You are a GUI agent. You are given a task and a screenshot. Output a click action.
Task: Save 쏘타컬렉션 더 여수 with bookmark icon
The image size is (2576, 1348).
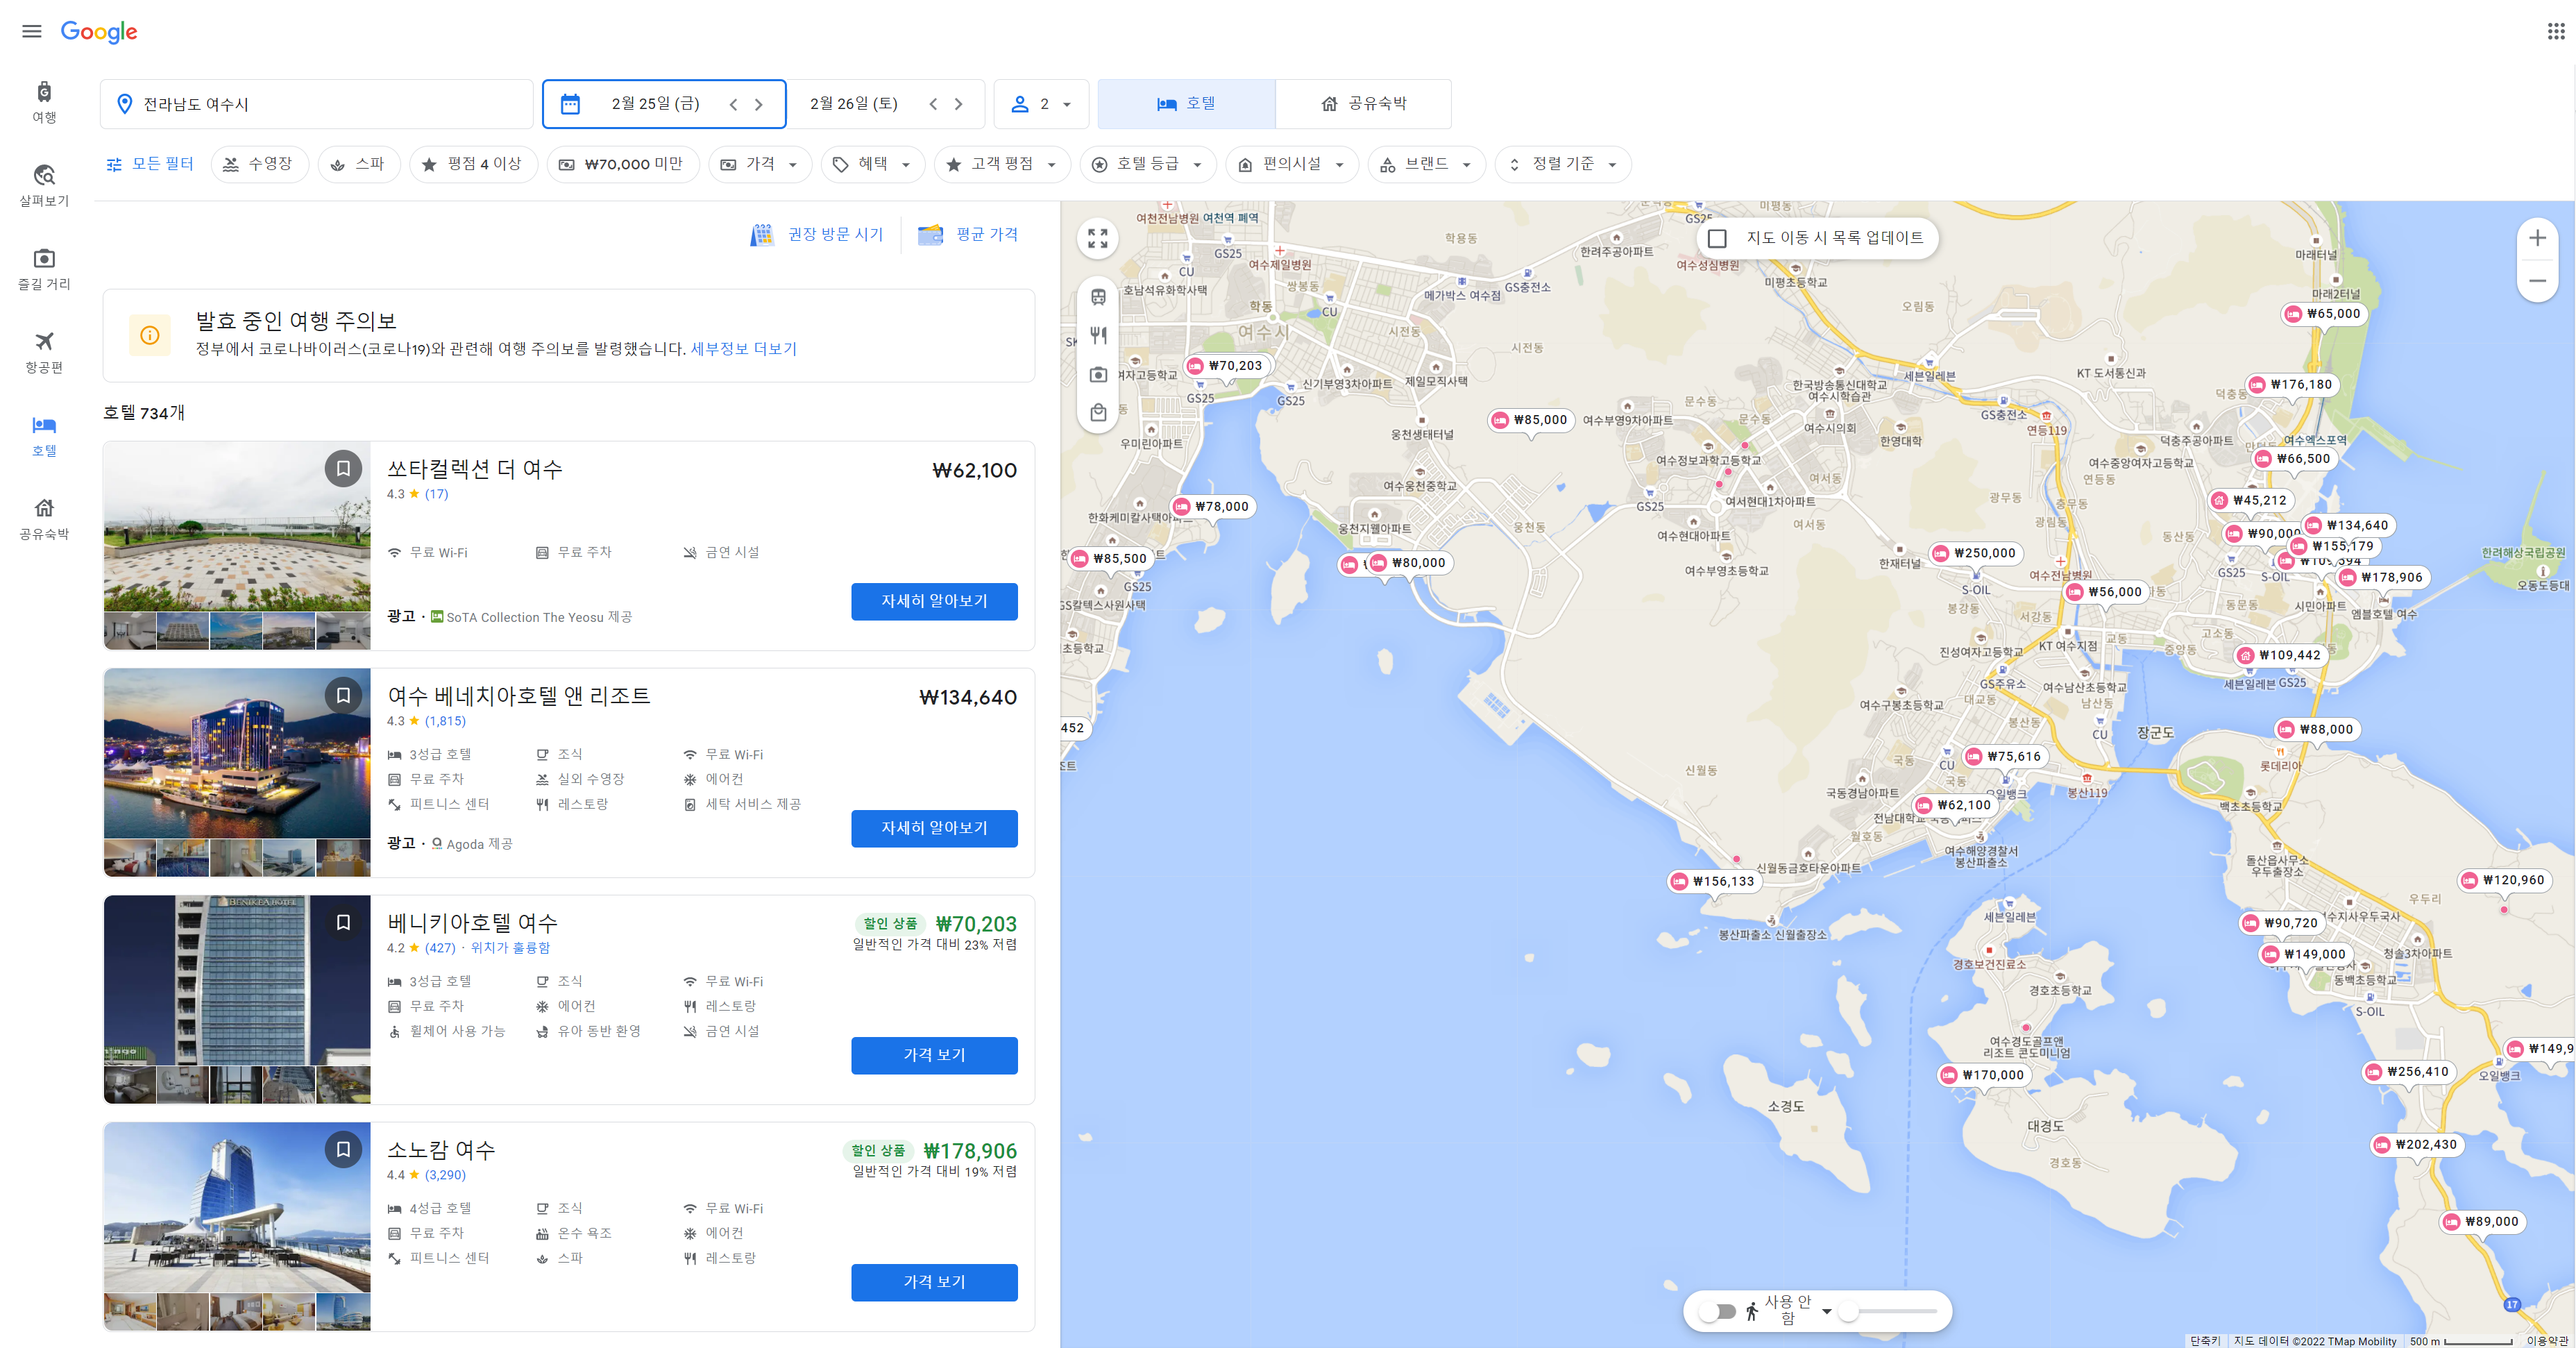(x=343, y=468)
